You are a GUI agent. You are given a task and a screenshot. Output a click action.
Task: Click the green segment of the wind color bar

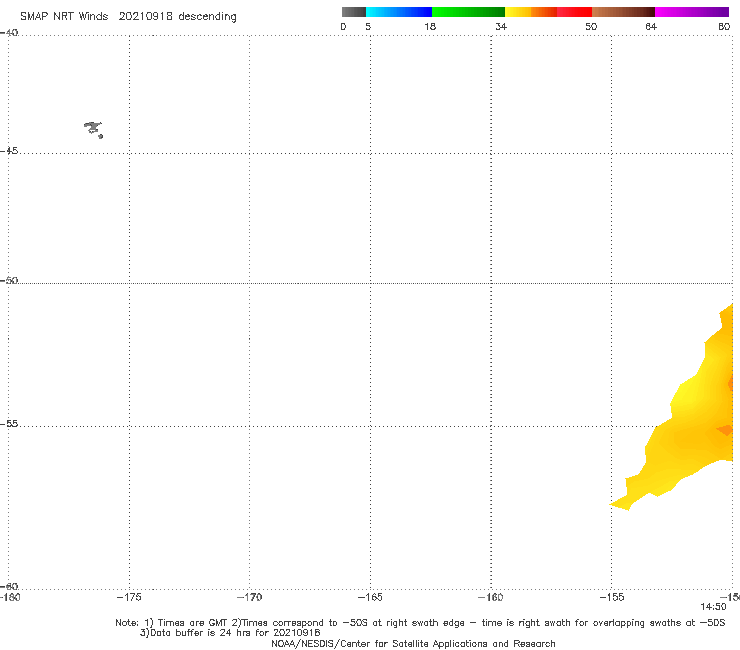468,12
